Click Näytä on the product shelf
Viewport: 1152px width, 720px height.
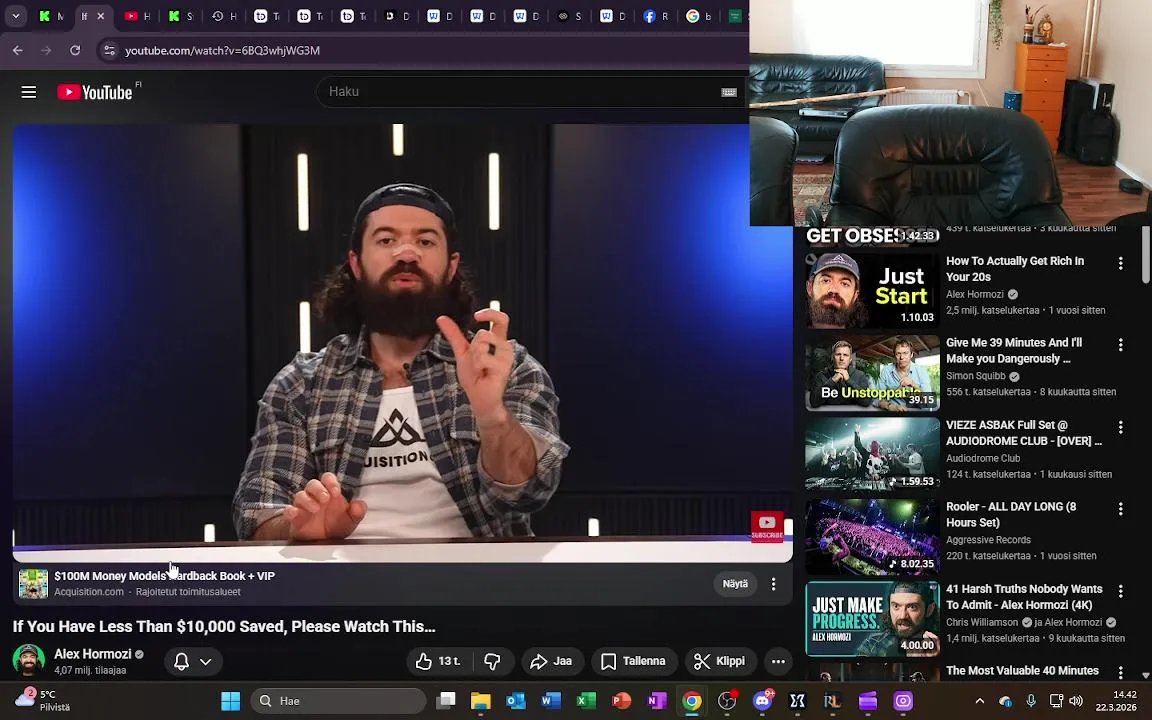(x=735, y=584)
